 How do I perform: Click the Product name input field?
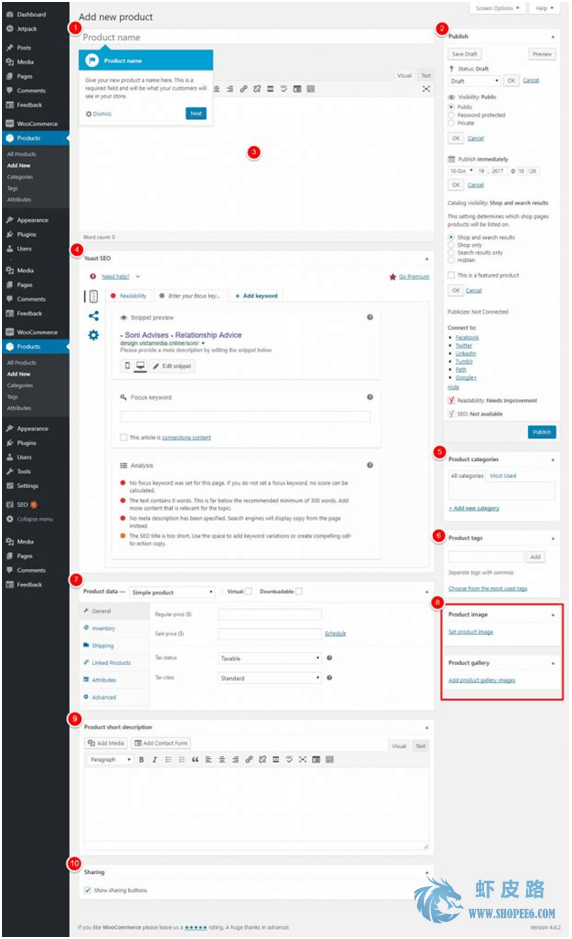point(256,37)
